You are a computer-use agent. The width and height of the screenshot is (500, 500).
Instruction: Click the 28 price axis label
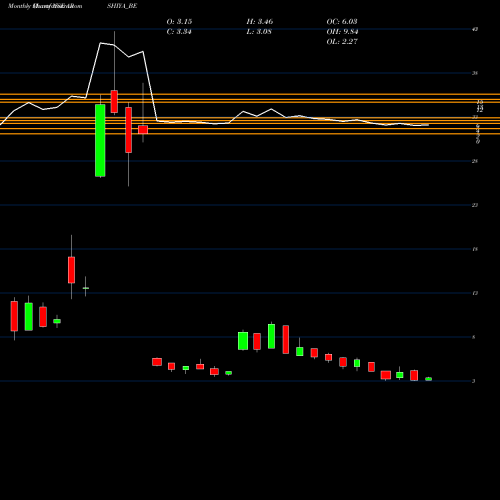tap(475, 161)
